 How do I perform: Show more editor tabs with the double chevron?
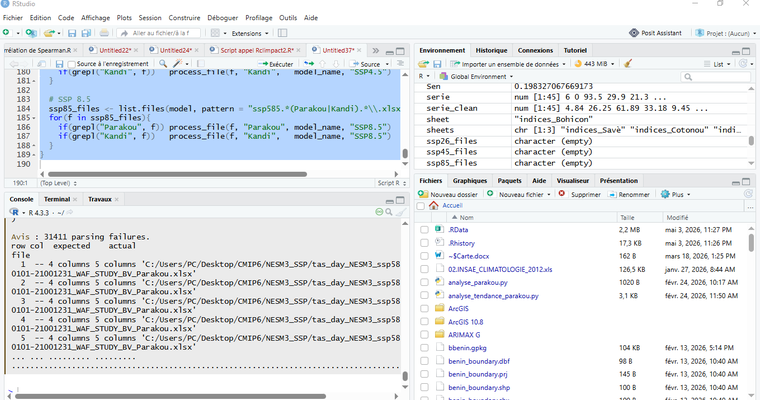tap(376, 50)
